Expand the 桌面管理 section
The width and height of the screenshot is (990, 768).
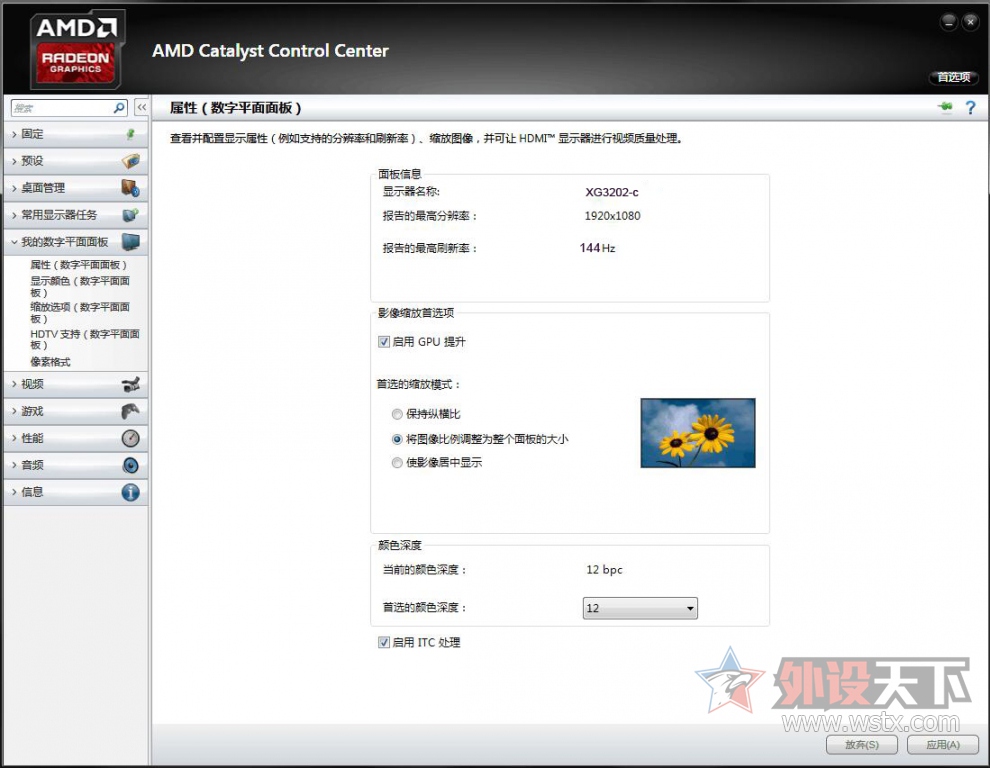tap(76, 188)
